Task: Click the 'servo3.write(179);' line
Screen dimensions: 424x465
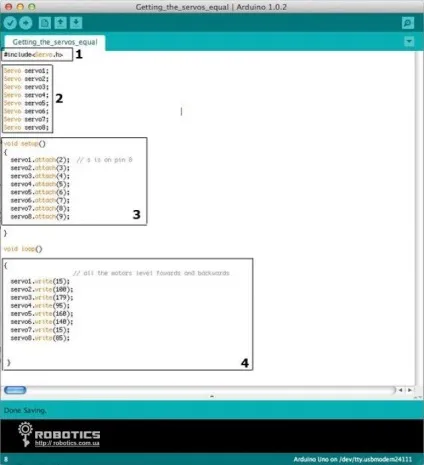Action: (42, 297)
